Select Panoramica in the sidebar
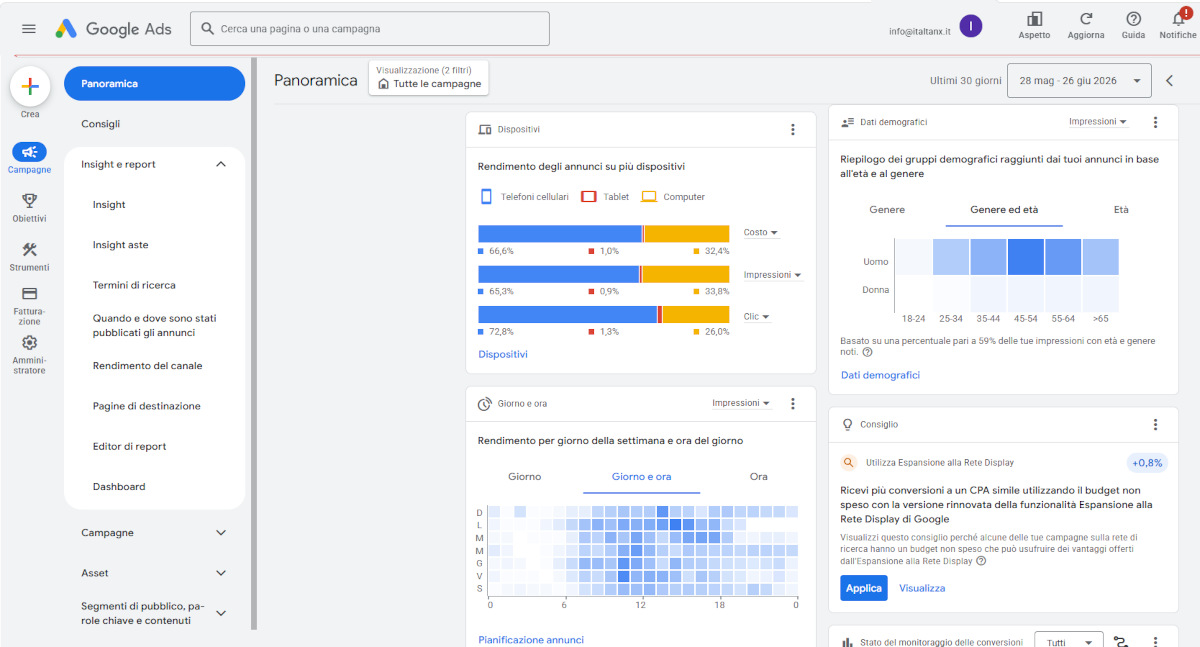Screen dimensions: 1200x647 154,83
